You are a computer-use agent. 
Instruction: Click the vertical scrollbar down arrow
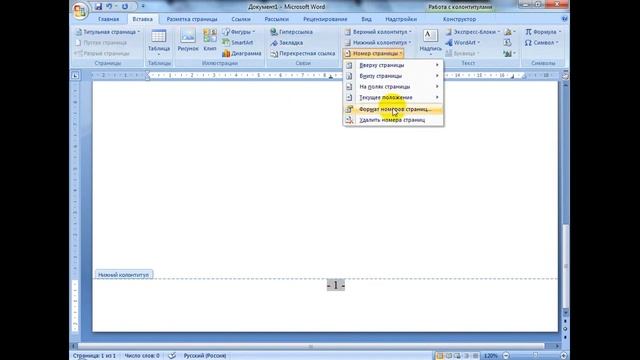click(565, 313)
